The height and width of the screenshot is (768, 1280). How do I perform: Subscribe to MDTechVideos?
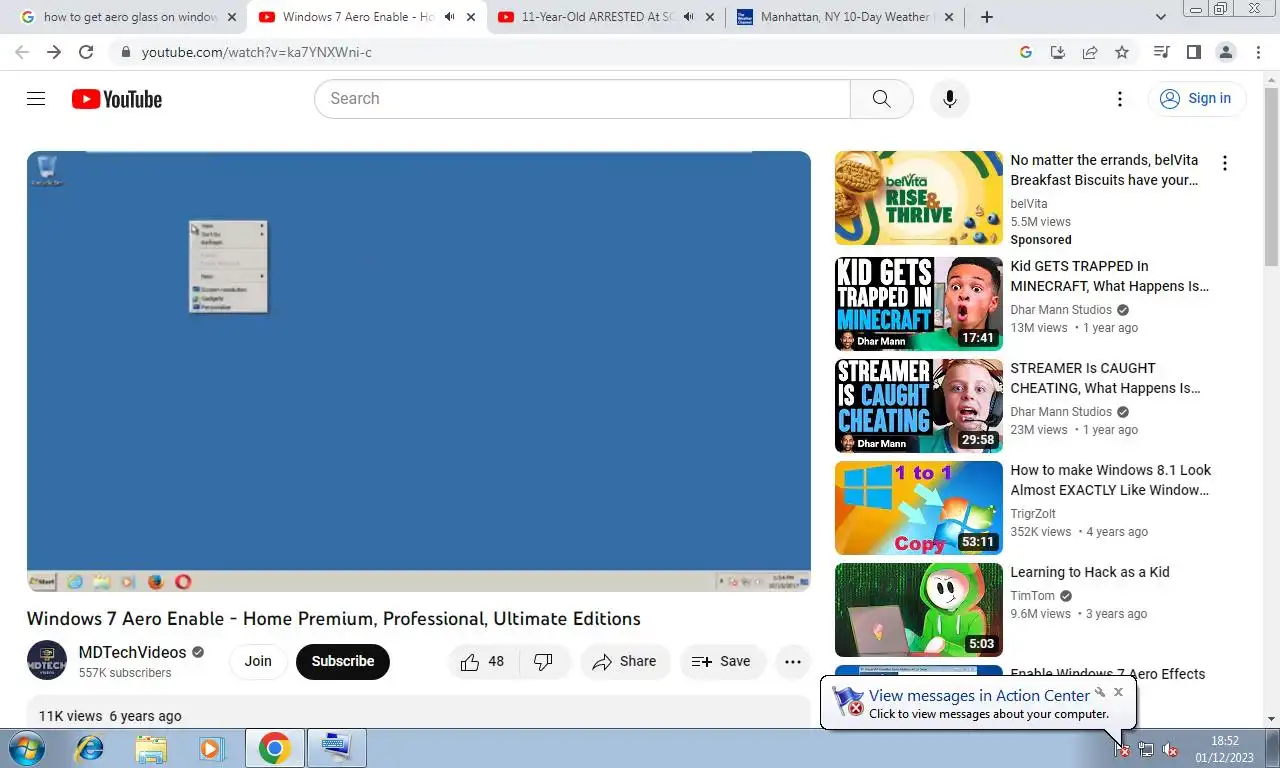[343, 661]
